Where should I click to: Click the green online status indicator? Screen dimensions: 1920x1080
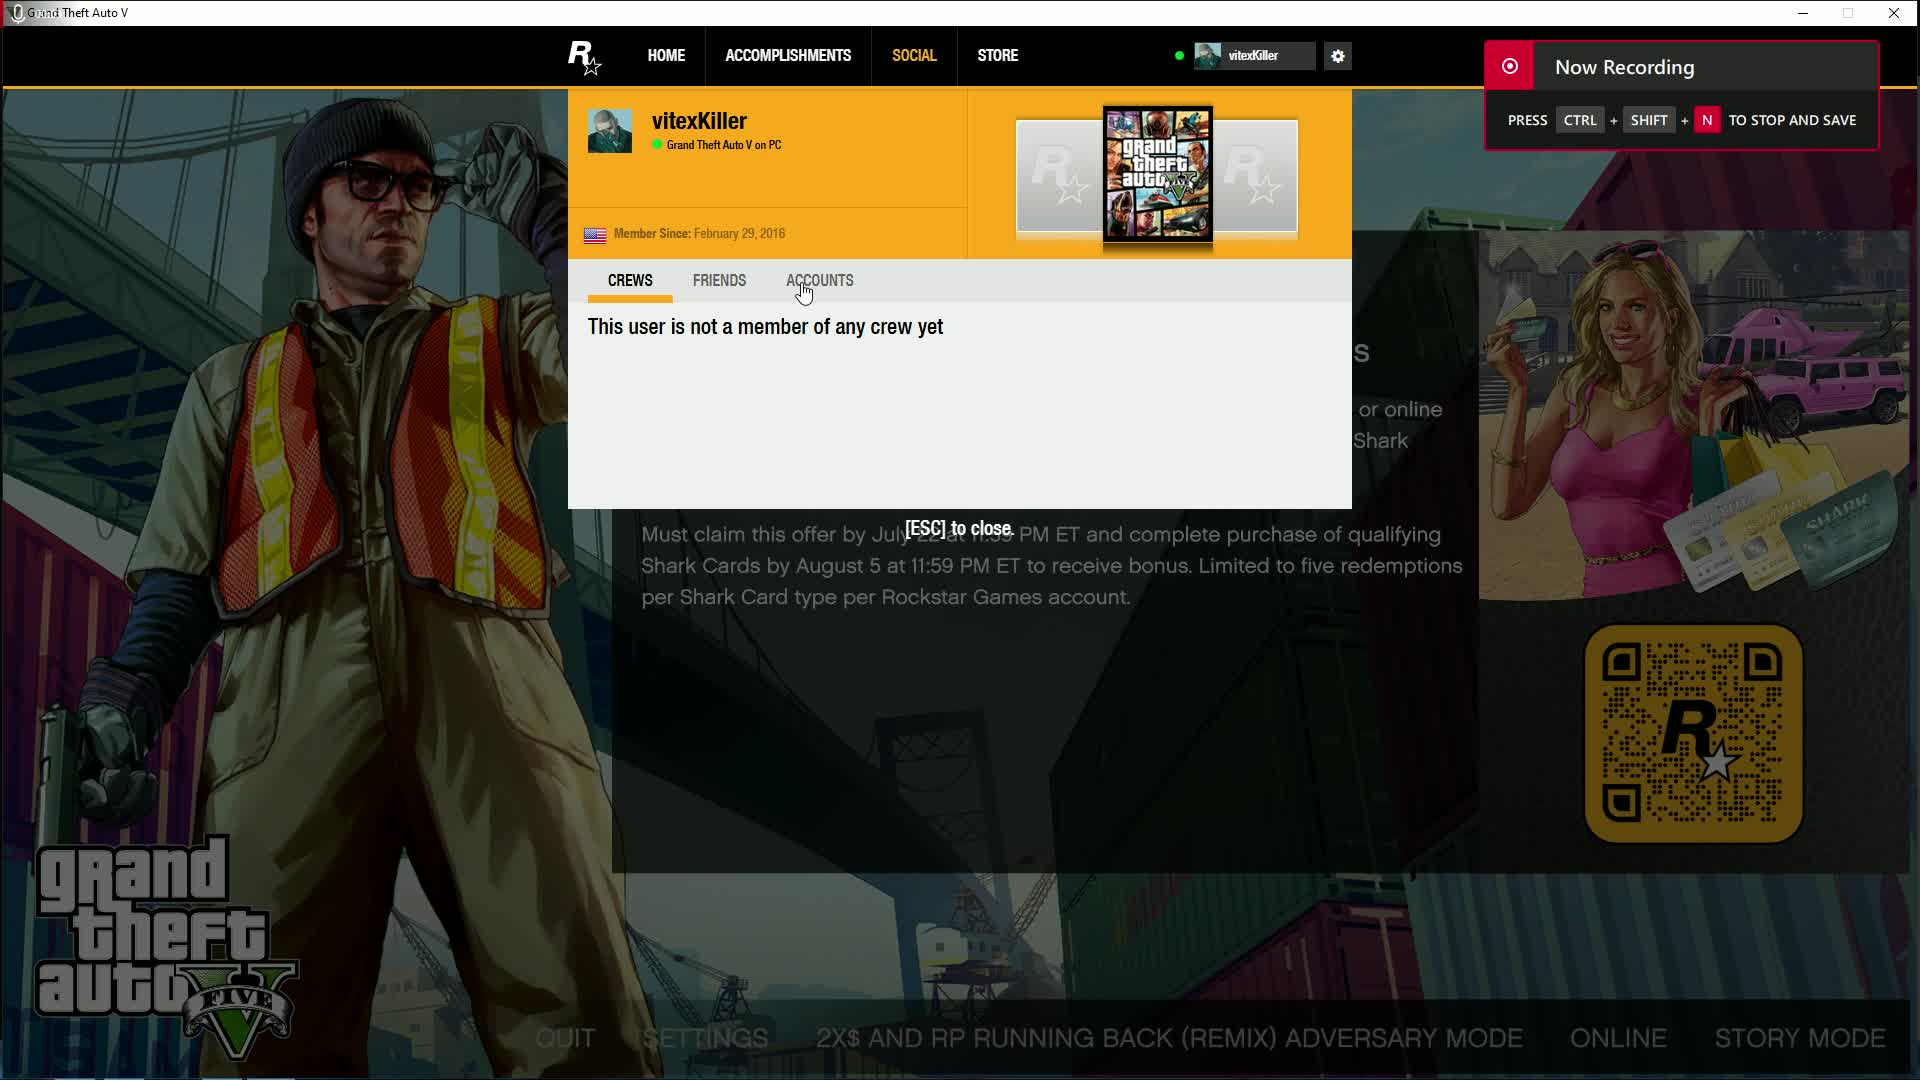pyautogui.click(x=1180, y=56)
